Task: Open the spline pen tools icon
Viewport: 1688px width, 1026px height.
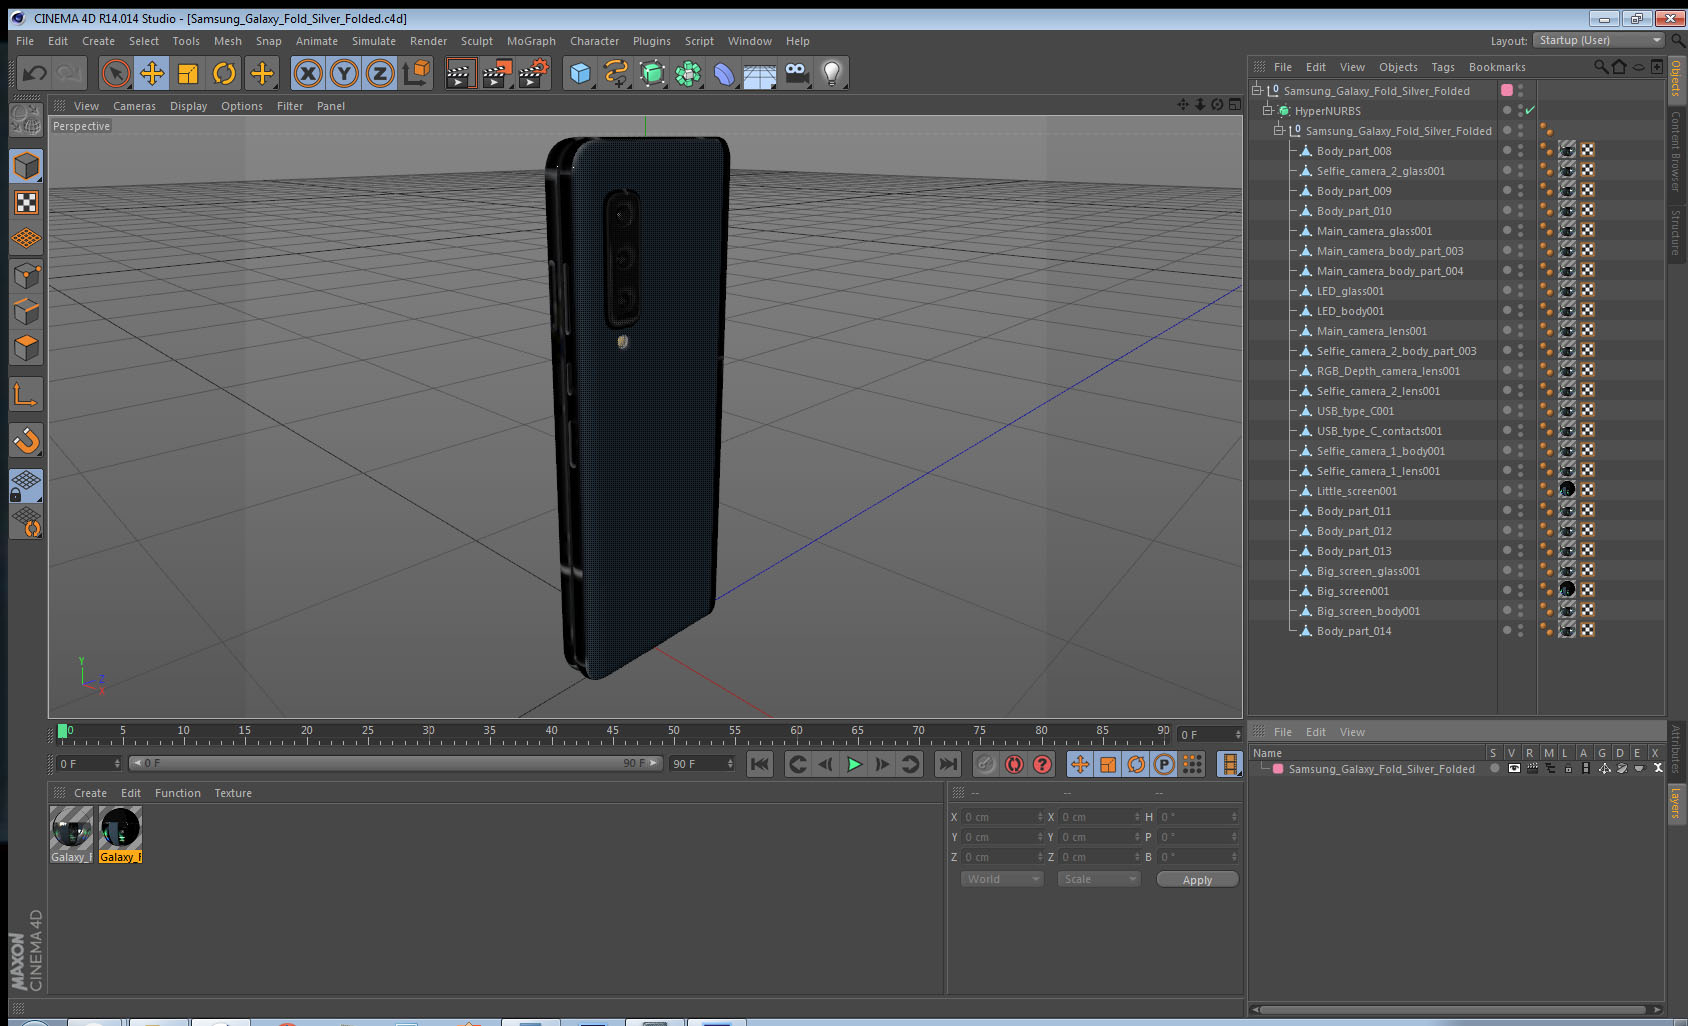Action: pyautogui.click(x=616, y=73)
